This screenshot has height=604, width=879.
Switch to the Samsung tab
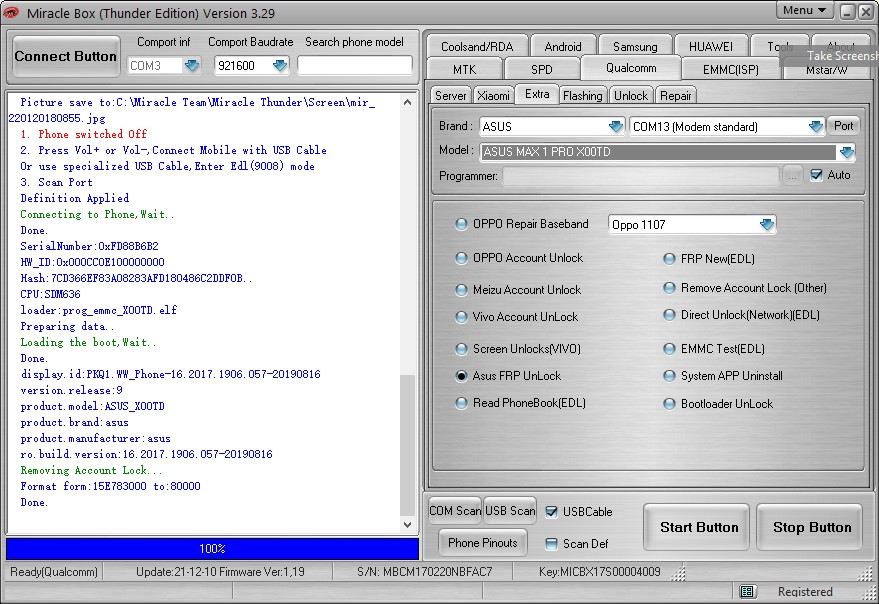click(x=635, y=46)
